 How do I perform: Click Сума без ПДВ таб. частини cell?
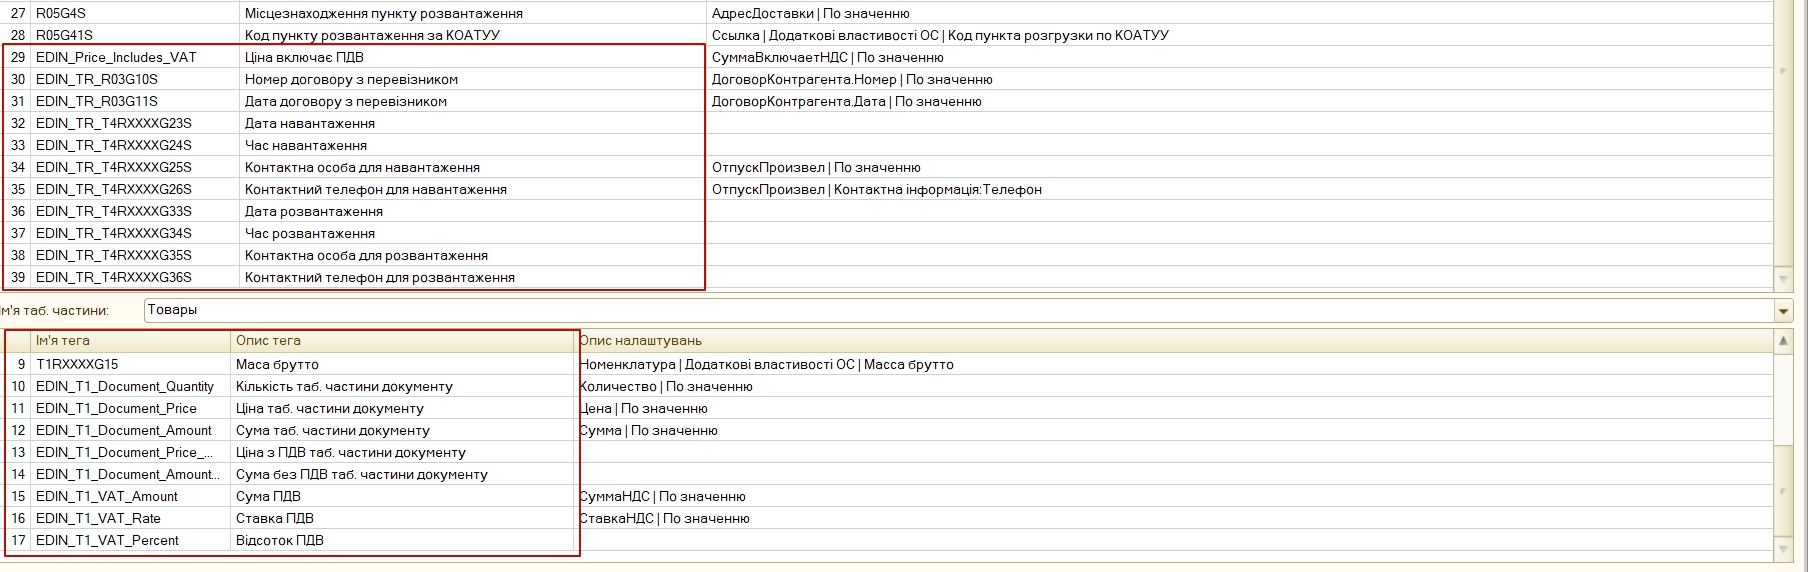click(403, 474)
